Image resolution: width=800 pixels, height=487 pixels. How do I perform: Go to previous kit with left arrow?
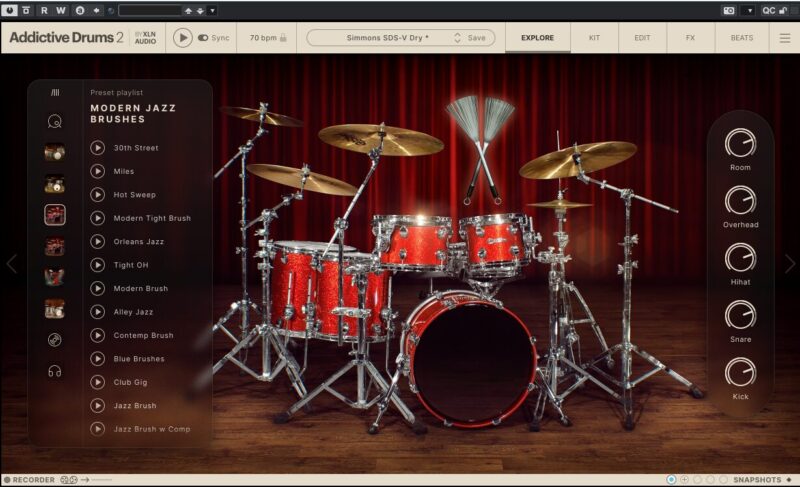click(x=12, y=264)
